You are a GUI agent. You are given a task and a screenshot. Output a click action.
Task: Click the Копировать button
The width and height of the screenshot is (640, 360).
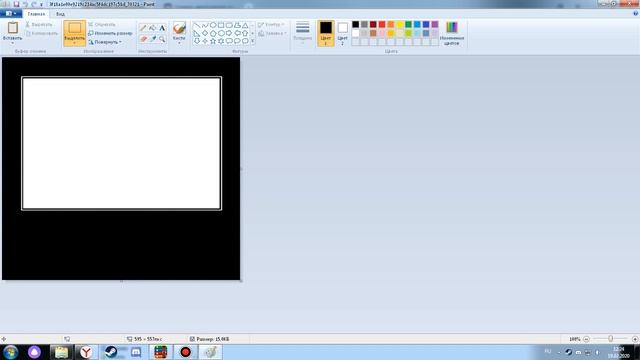(x=42, y=33)
